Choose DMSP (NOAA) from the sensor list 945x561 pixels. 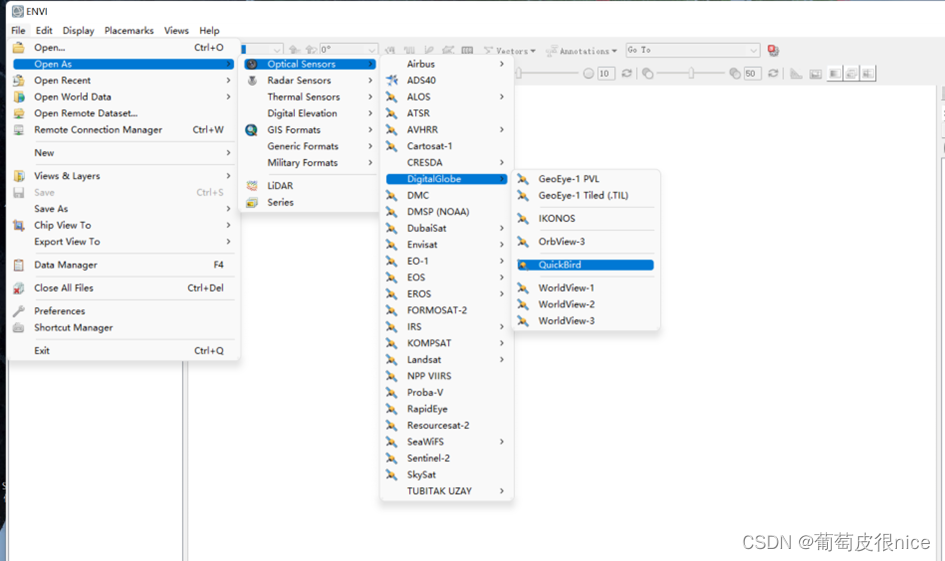[438, 212]
